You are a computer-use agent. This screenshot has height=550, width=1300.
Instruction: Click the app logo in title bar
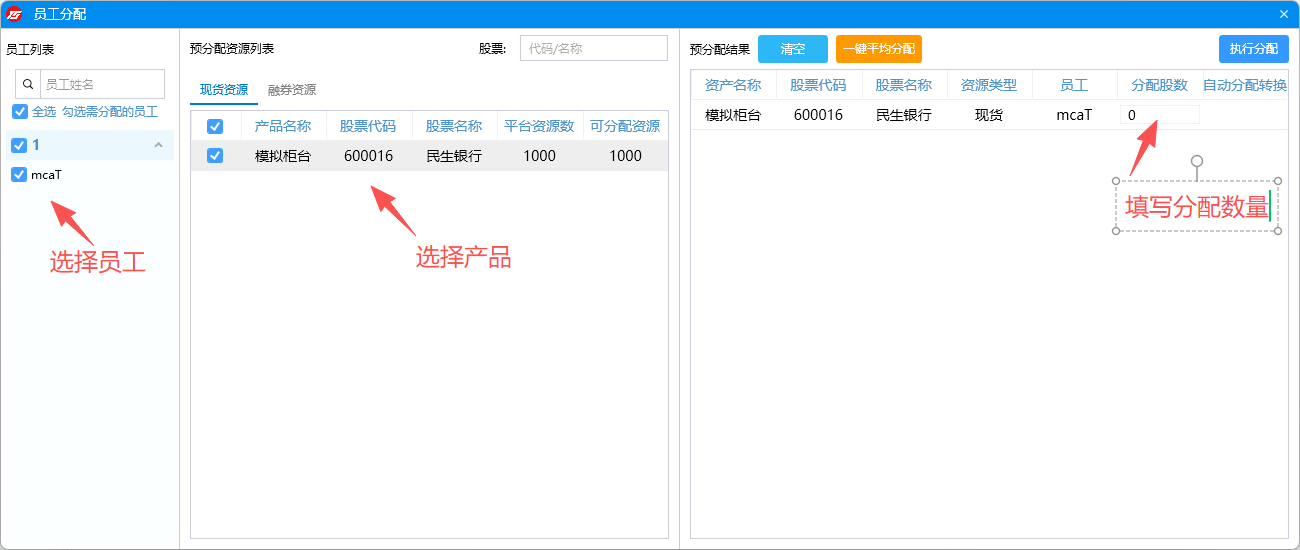point(14,14)
